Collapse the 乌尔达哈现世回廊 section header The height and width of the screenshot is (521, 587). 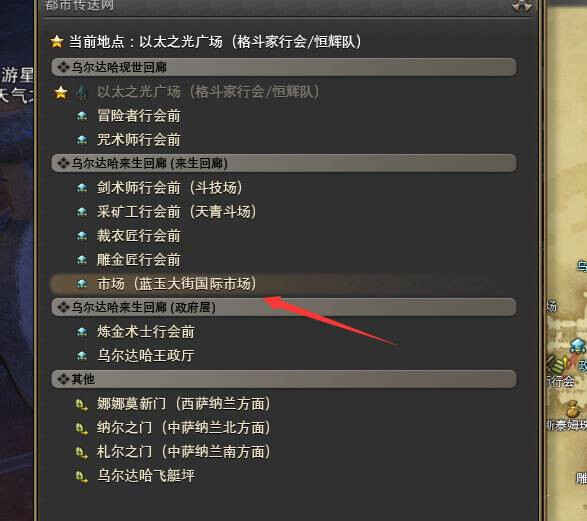[x=284, y=67]
